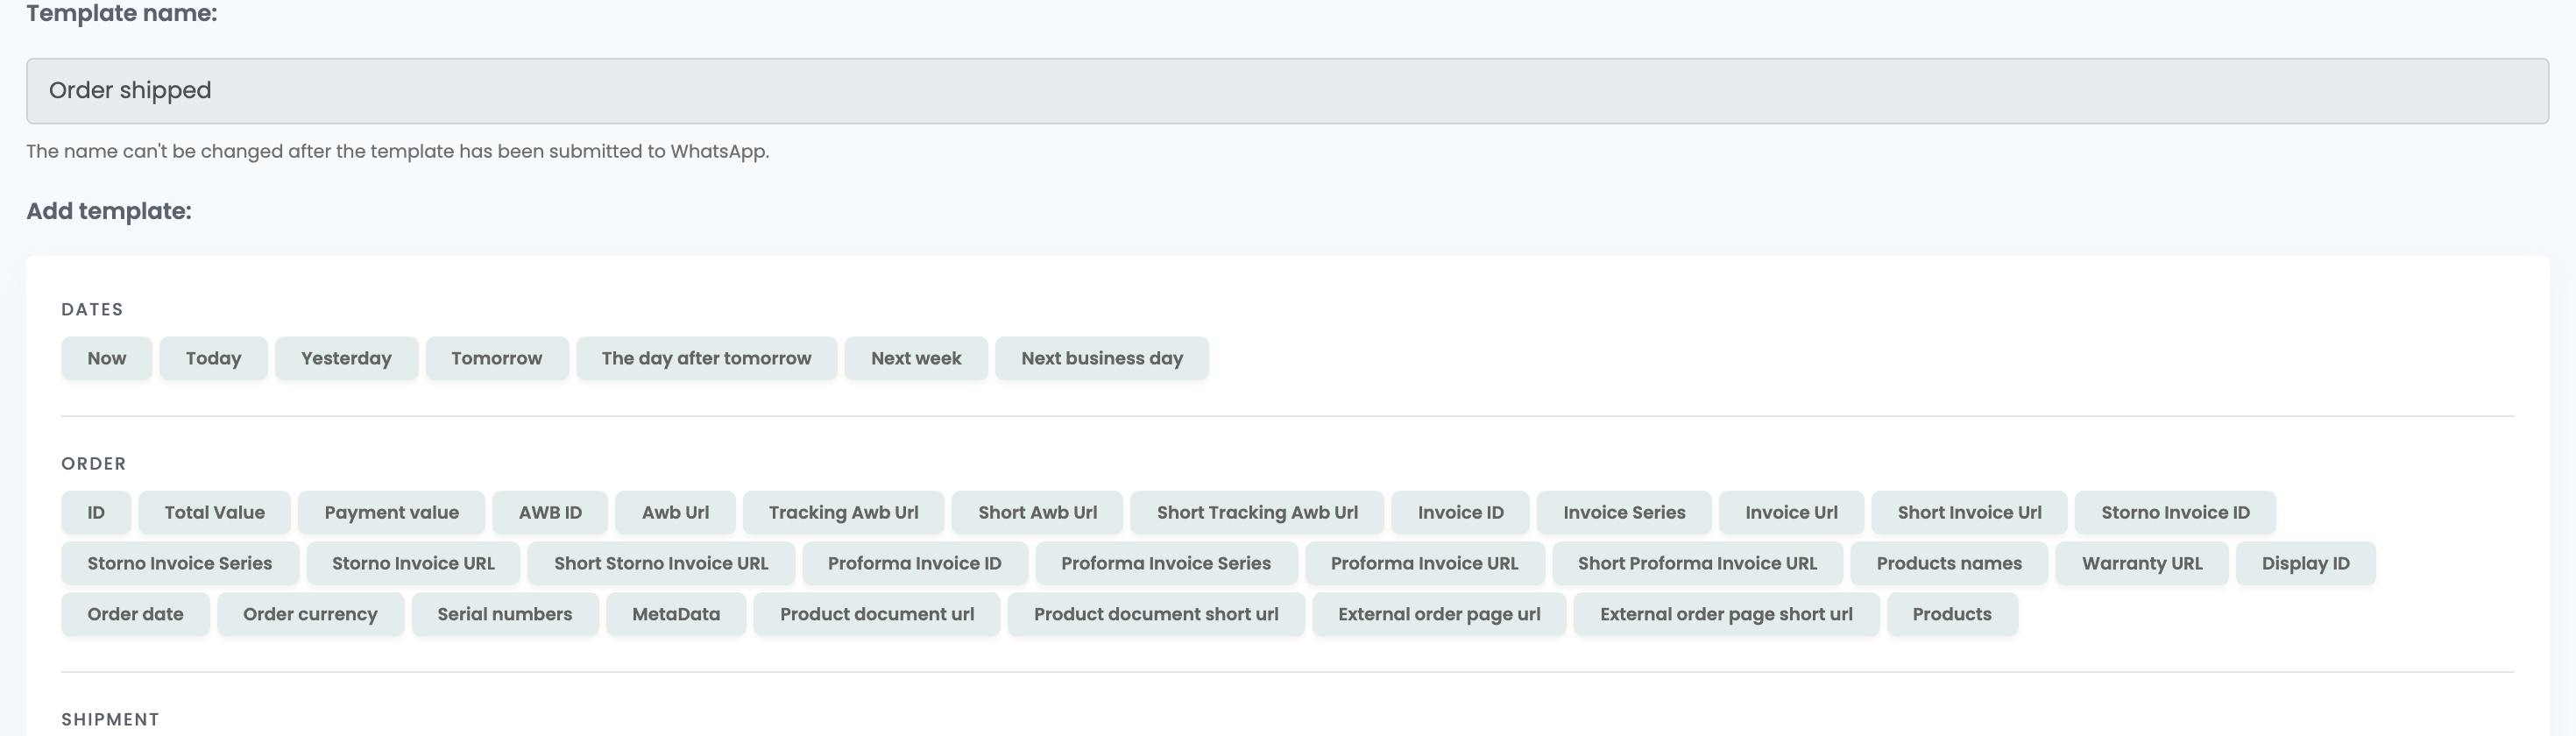Select Short Proforma Invoice URL tag
The image size is (2576, 736).
point(1697,563)
